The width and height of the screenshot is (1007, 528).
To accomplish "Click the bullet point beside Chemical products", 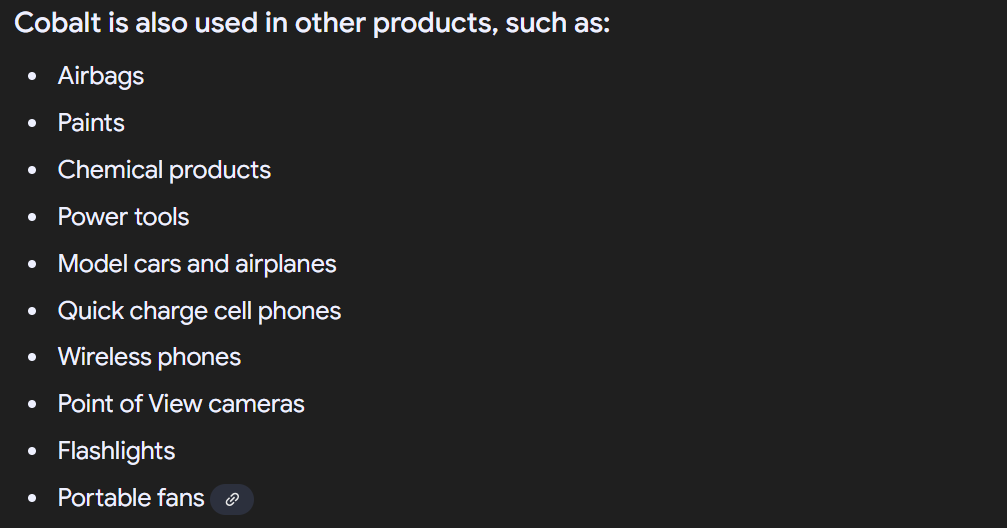I will 33,170.
